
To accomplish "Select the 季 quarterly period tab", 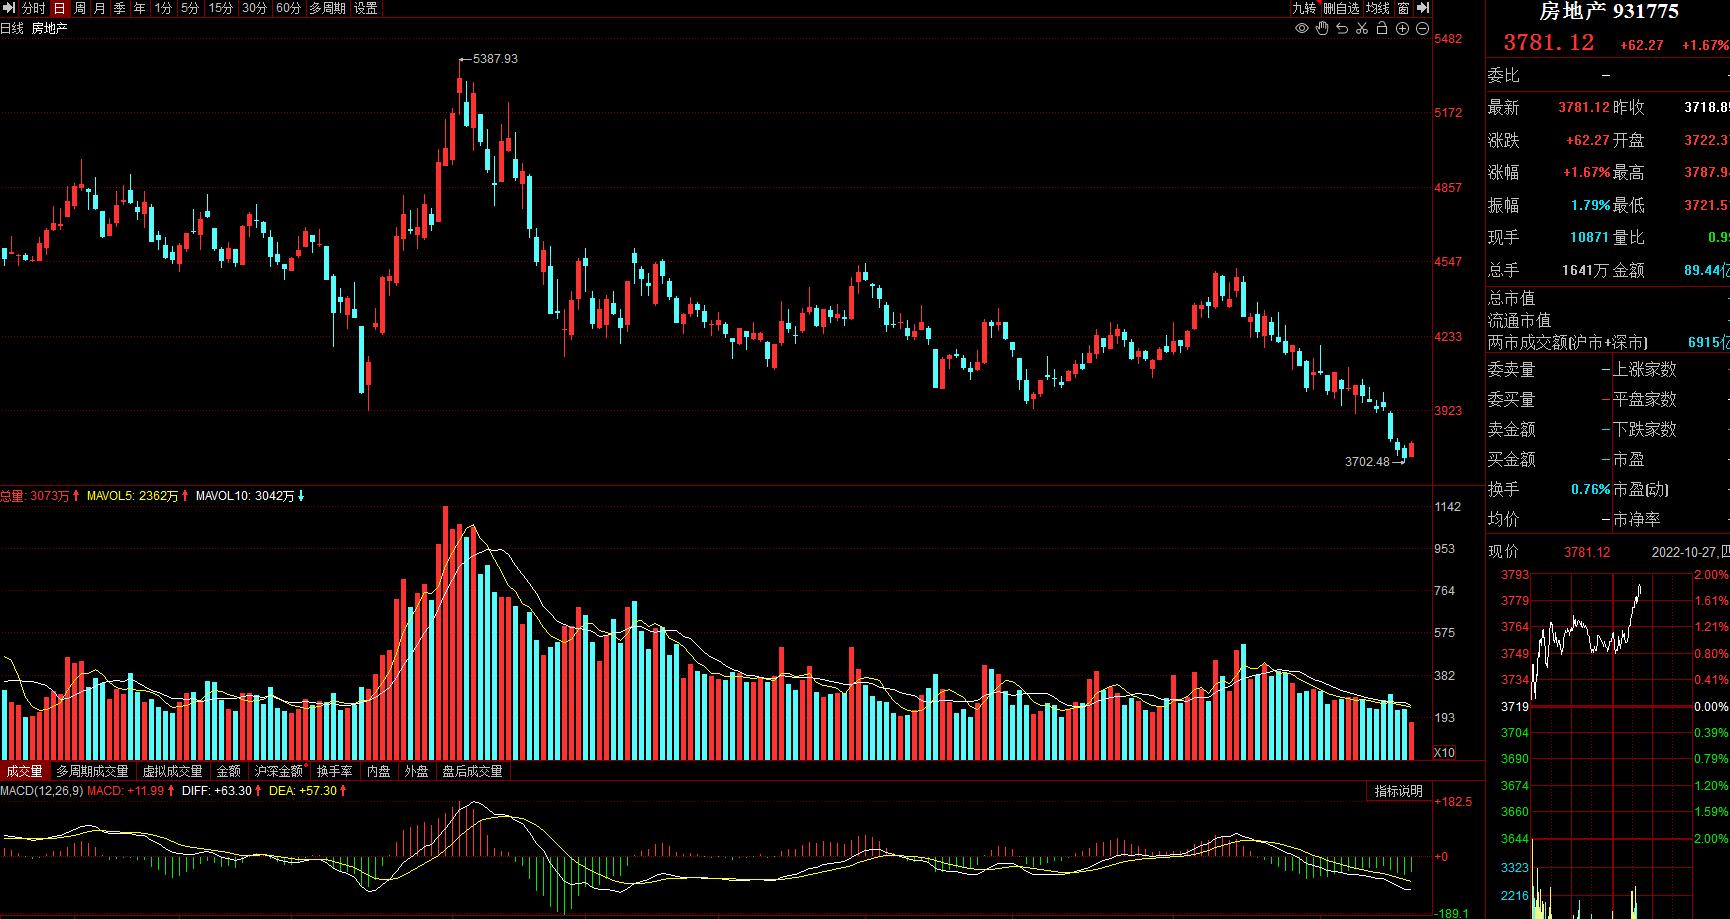I will tap(120, 8).
